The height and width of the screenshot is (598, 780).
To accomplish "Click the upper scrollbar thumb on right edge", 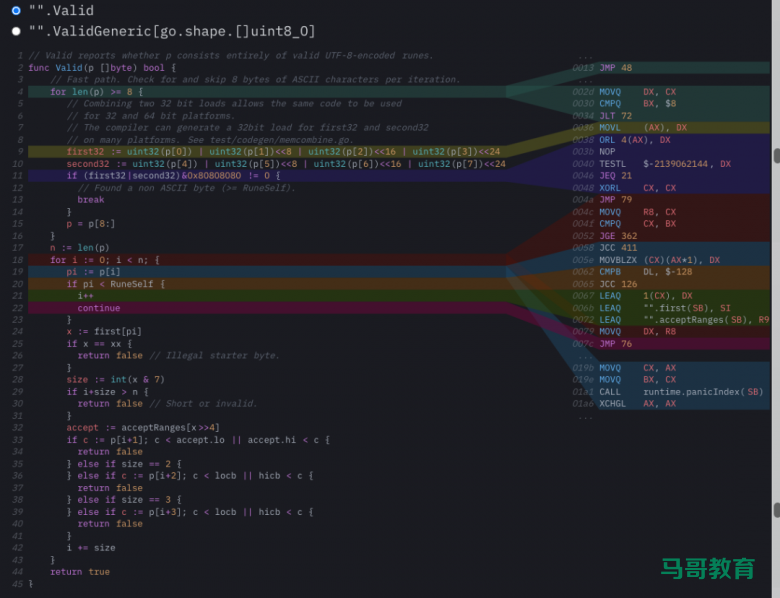I will [x=776, y=156].
